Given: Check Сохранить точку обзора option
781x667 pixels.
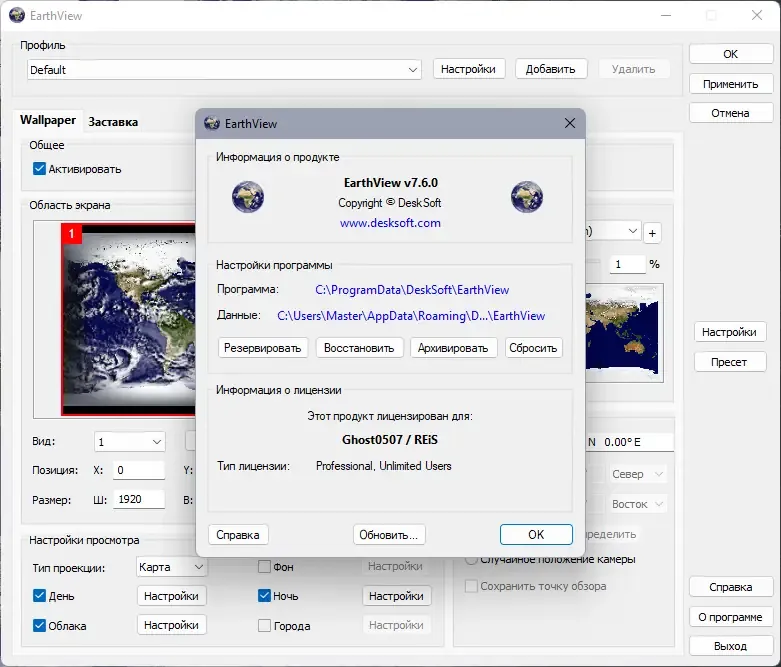Looking at the screenshot, I should (x=471, y=586).
